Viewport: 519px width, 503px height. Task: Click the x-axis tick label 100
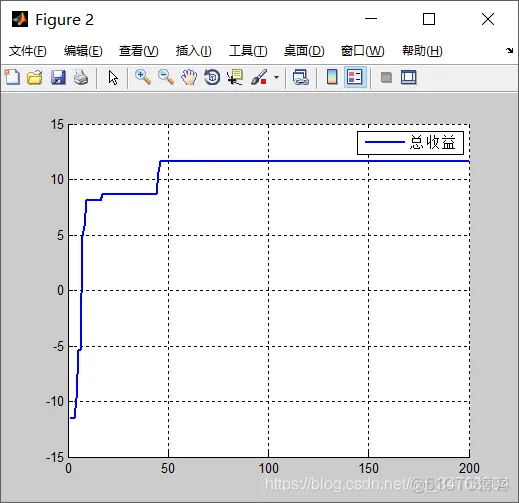(x=268, y=468)
